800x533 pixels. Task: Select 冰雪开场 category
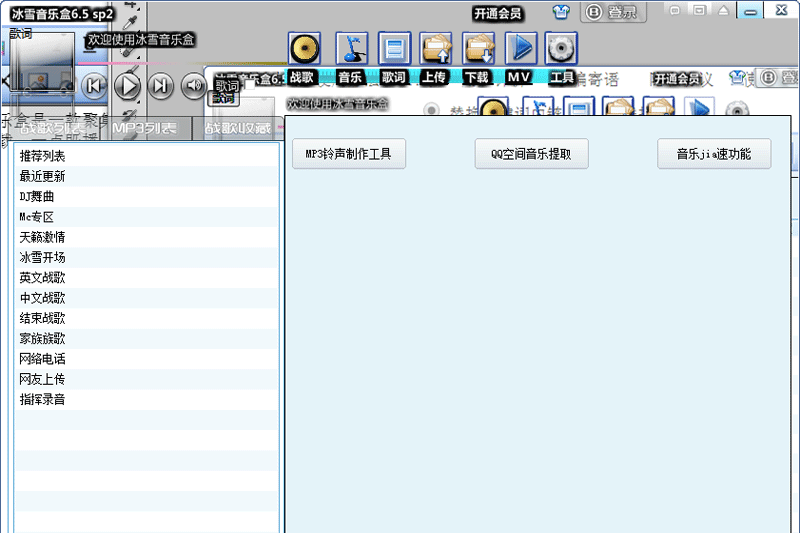coord(146,258)
